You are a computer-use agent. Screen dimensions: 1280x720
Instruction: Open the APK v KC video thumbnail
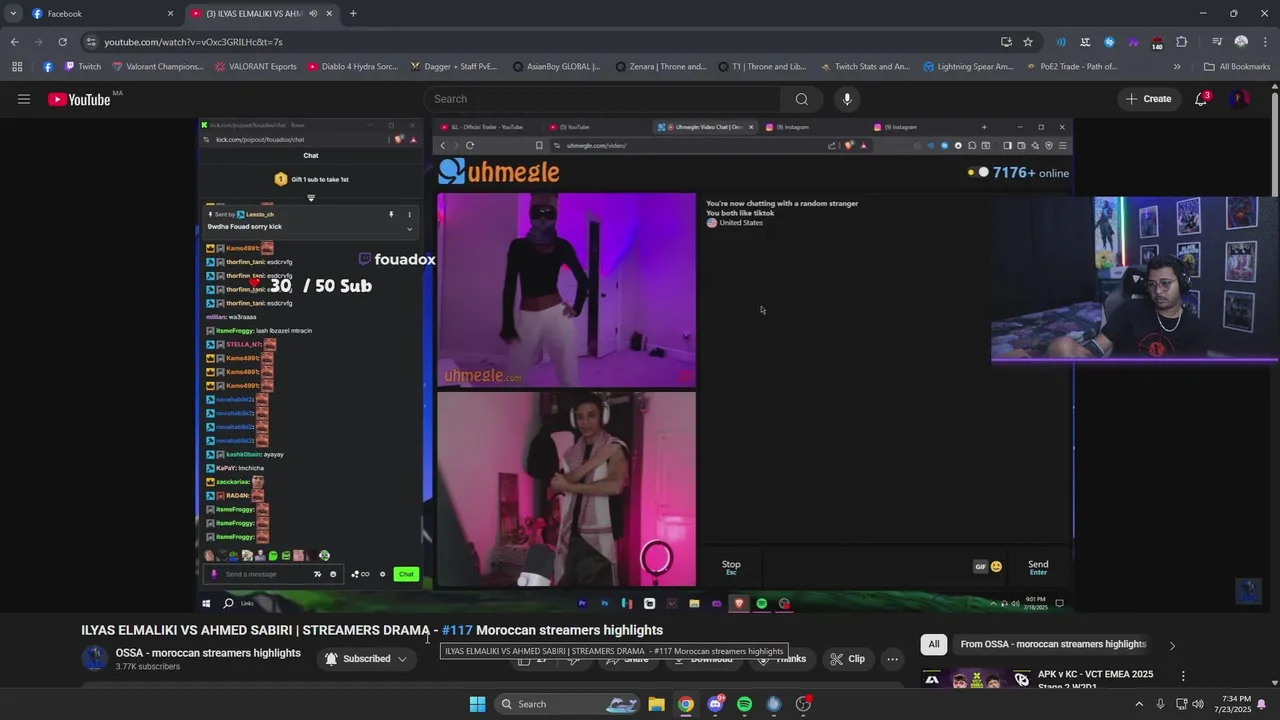click(x=976, y=679)
